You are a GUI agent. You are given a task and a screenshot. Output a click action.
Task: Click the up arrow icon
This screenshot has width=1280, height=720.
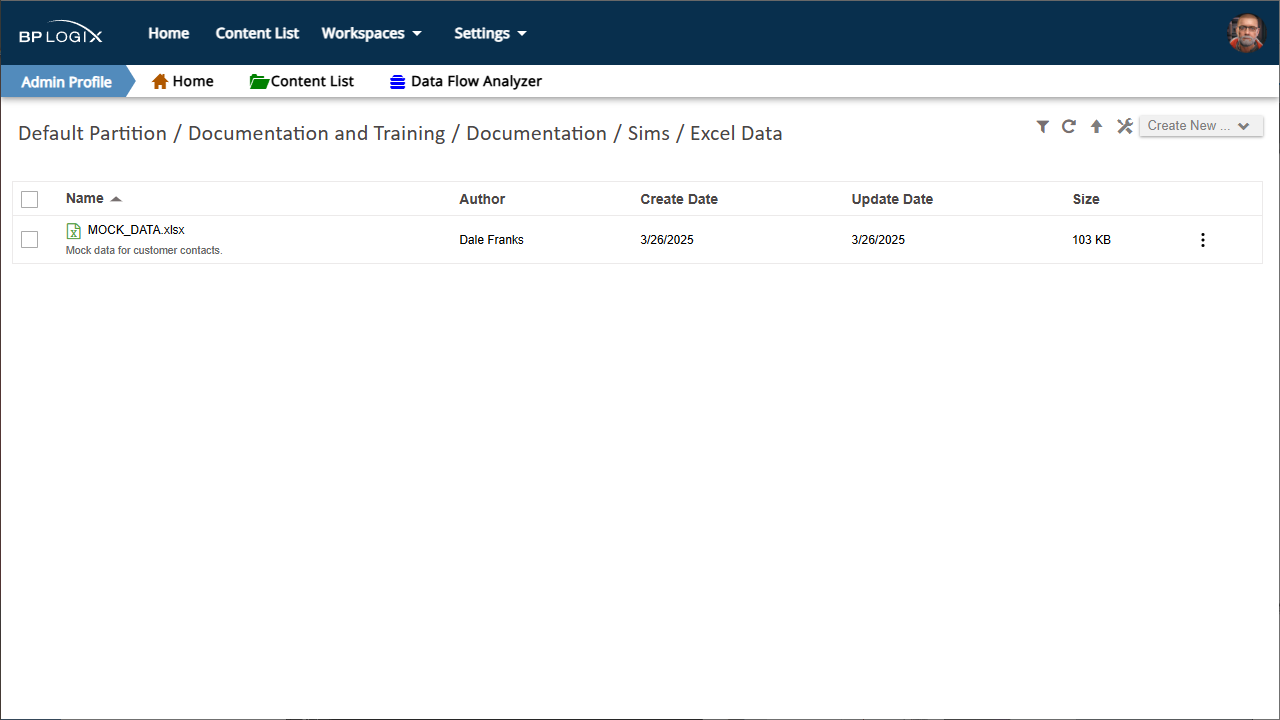click(x=1096, y=126)
